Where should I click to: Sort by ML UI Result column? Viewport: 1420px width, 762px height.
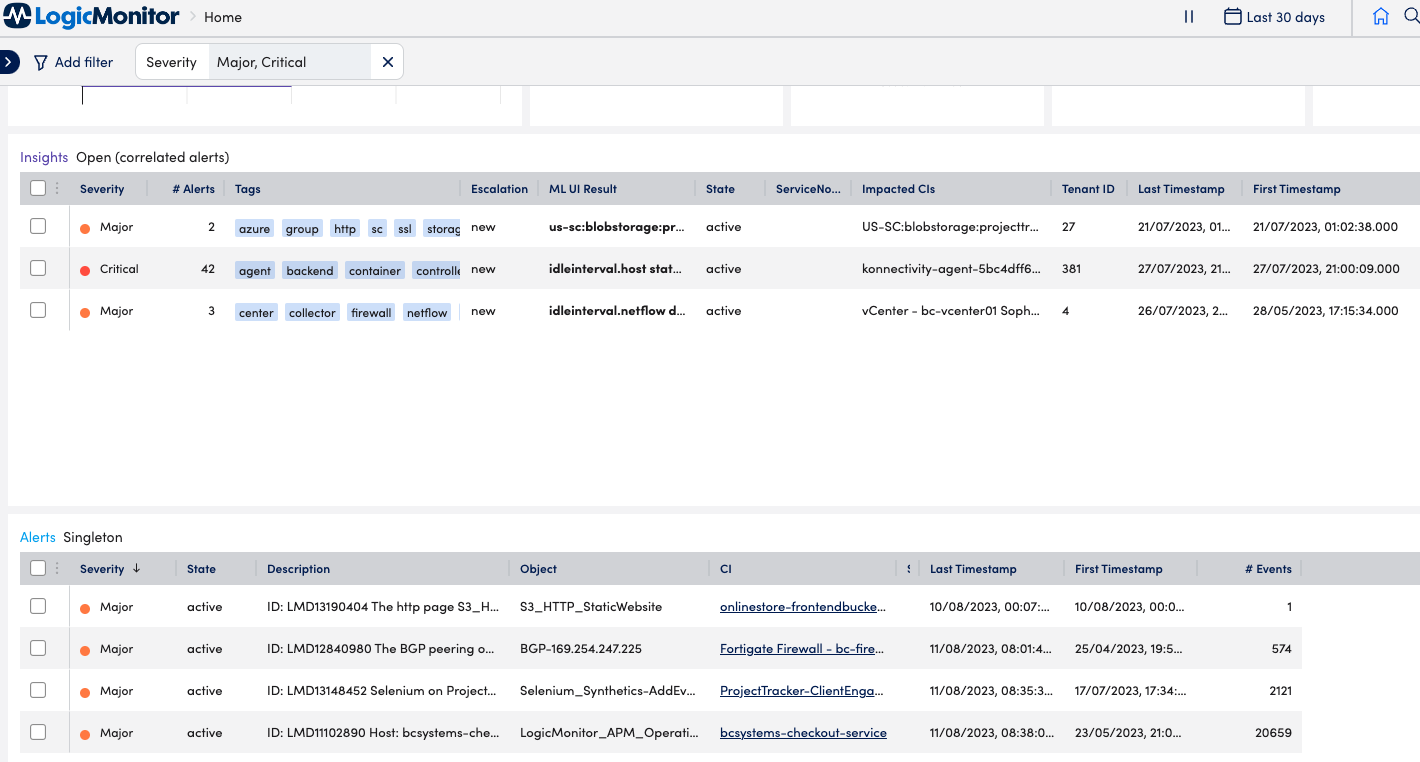point(583,189)
